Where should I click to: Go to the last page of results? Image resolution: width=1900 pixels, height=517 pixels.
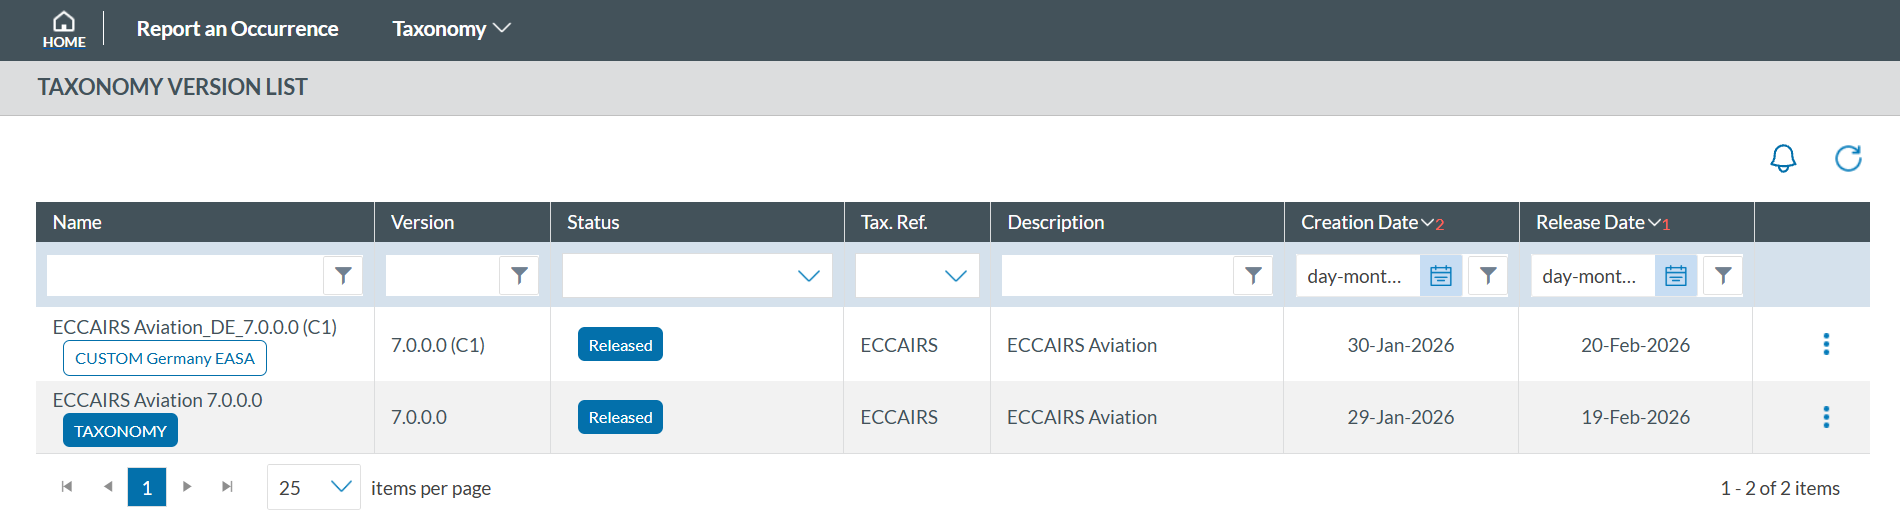click(x=227, y=487)
